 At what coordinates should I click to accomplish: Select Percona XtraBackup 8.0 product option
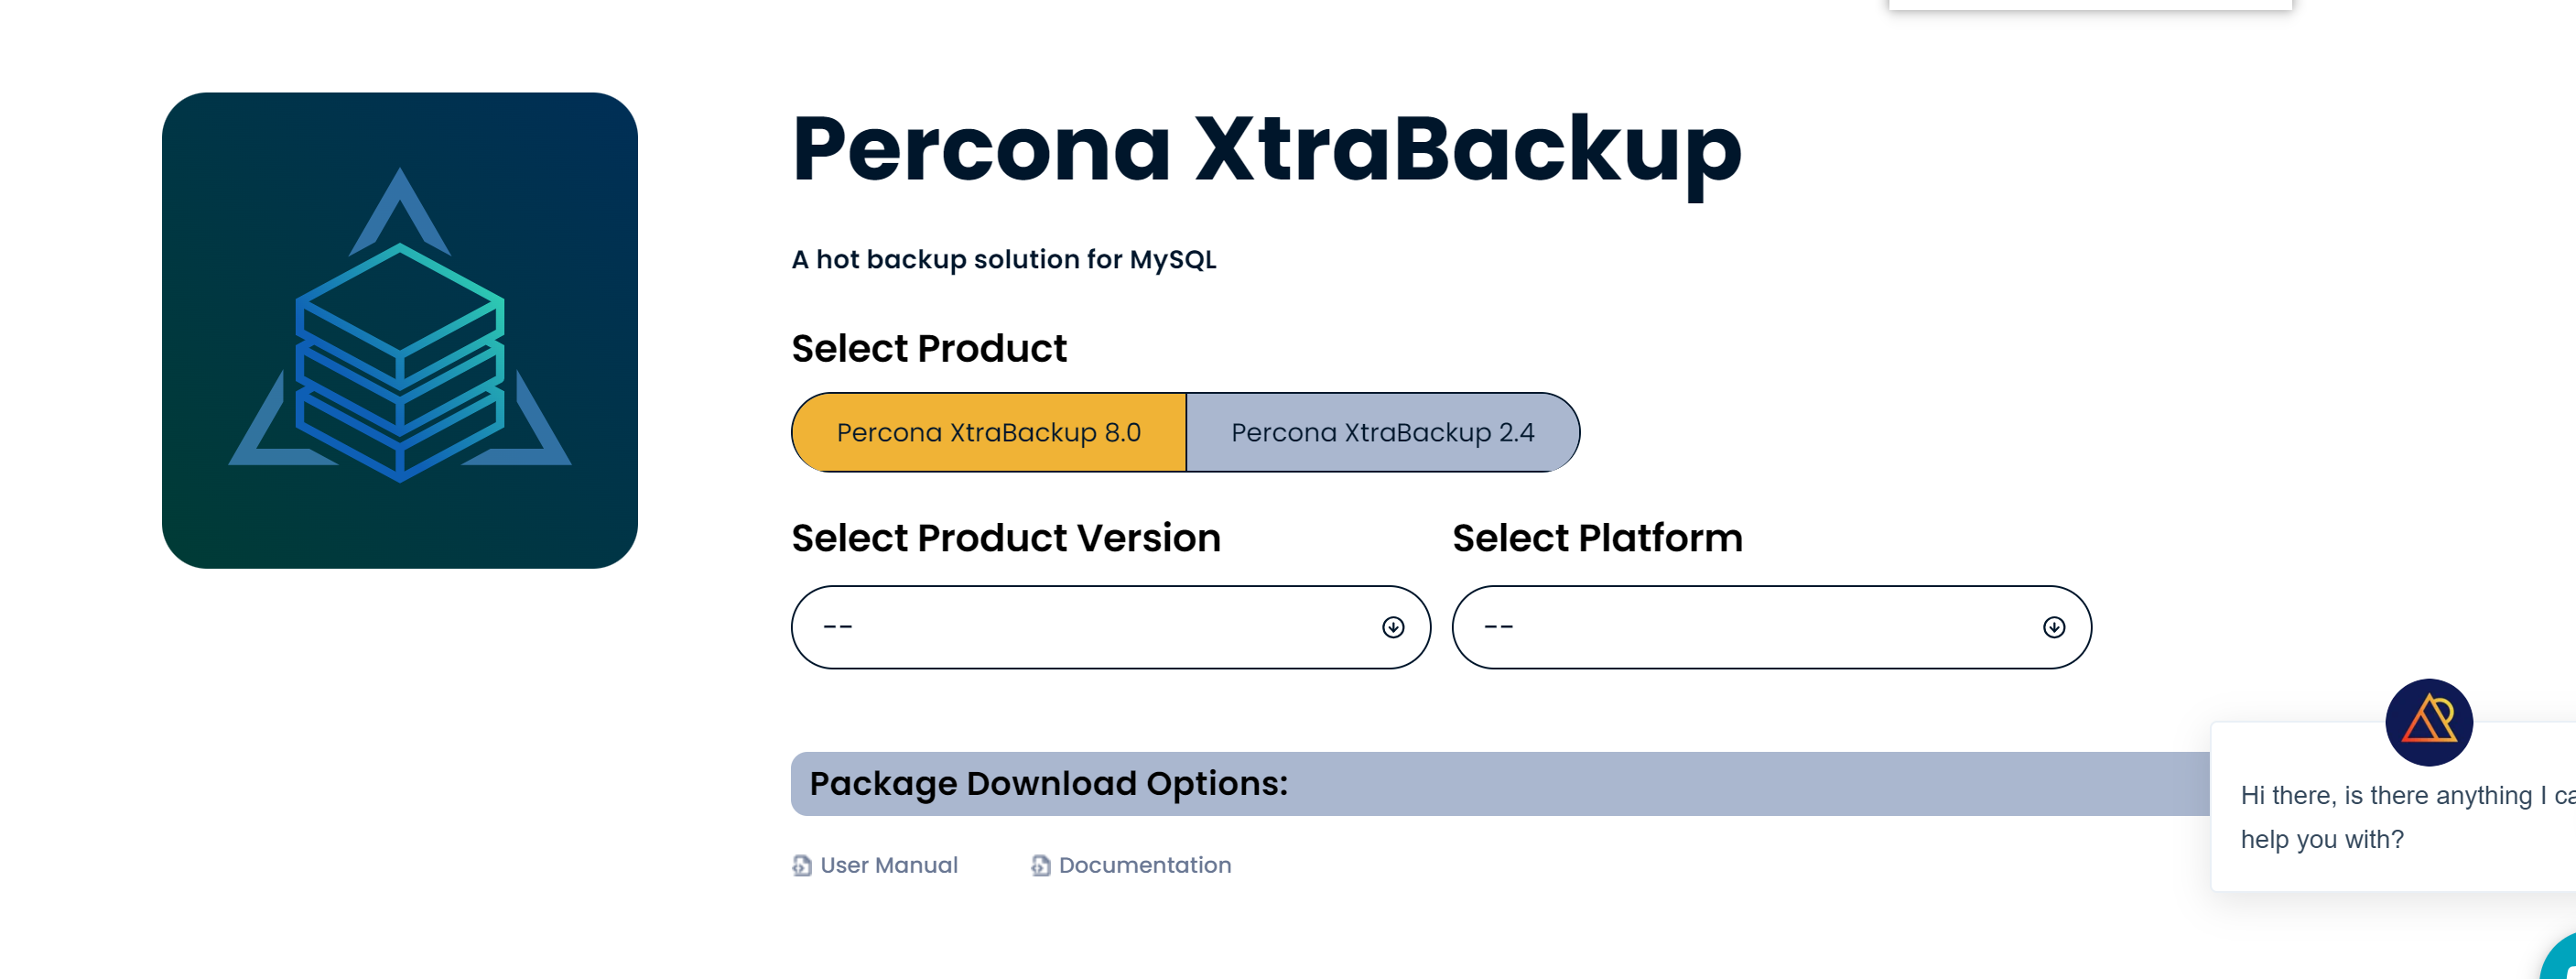click(988, 432)
